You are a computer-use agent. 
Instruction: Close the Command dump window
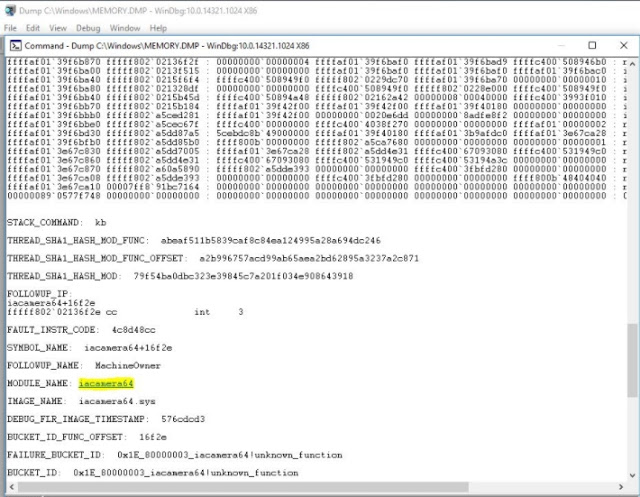623,45
